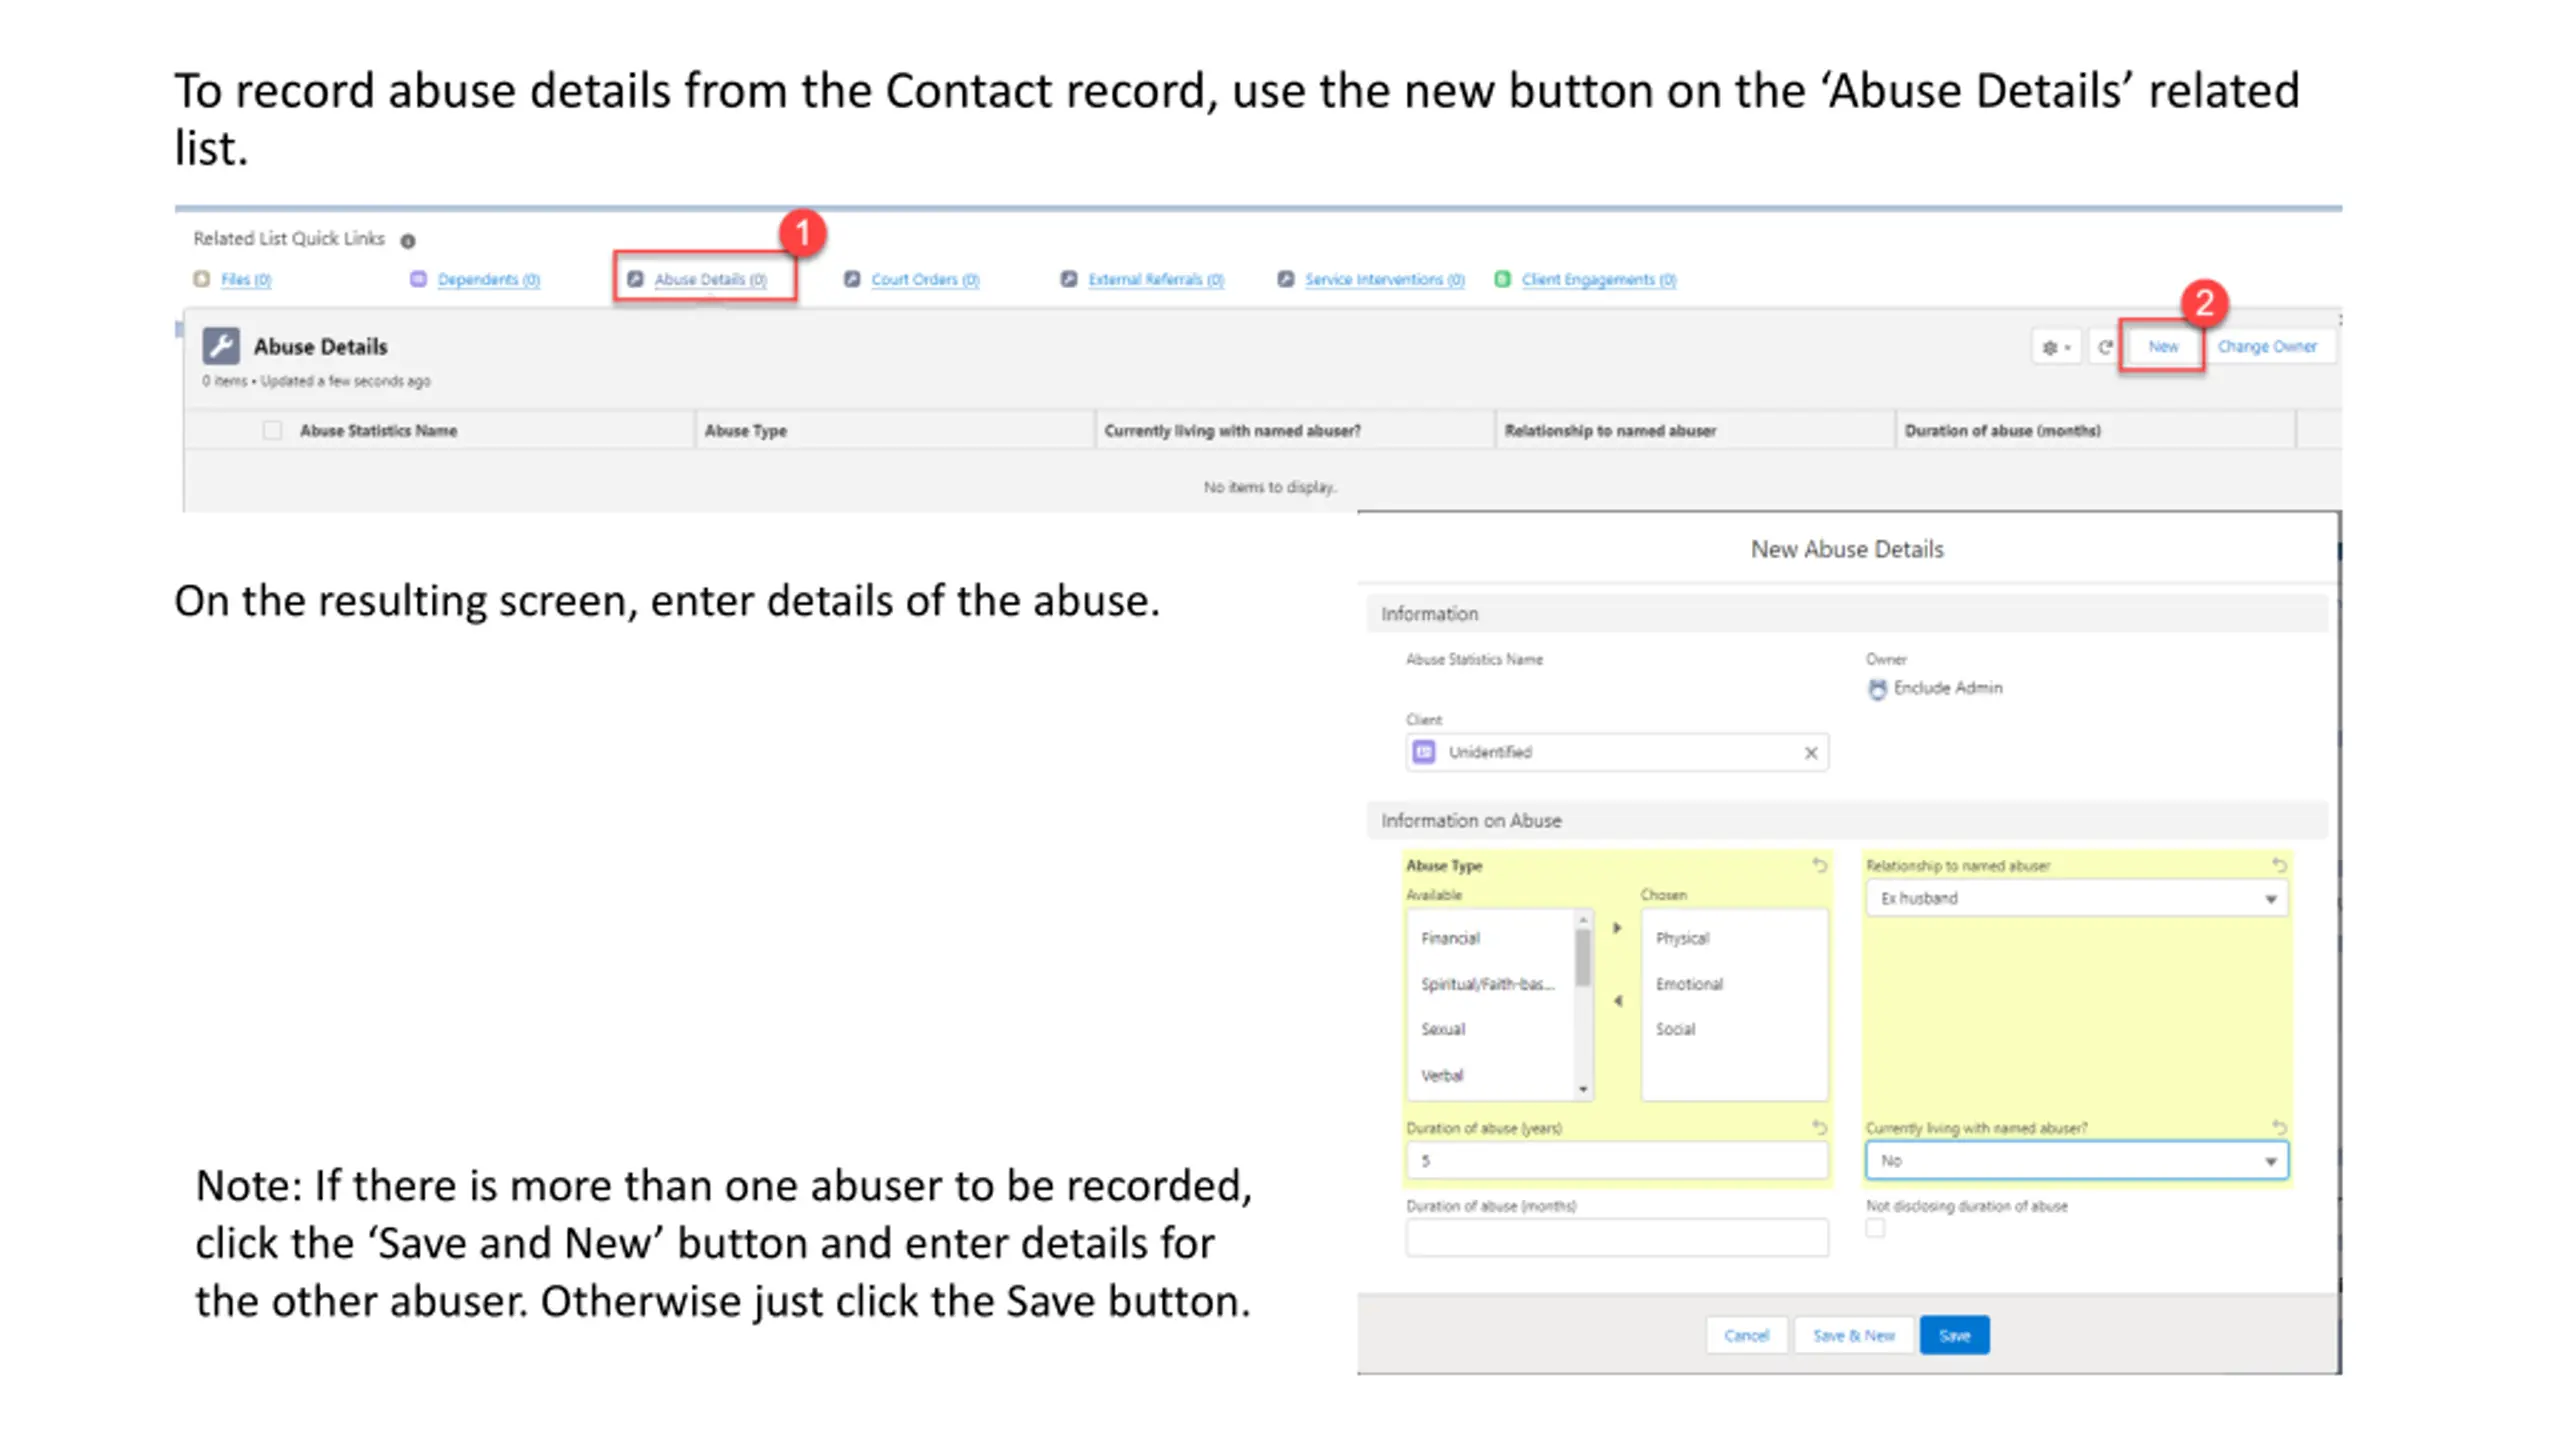Tick the select-all checkbox in list header
This screenshot has width=2560, height=1440.
click(x=272, y=431)
